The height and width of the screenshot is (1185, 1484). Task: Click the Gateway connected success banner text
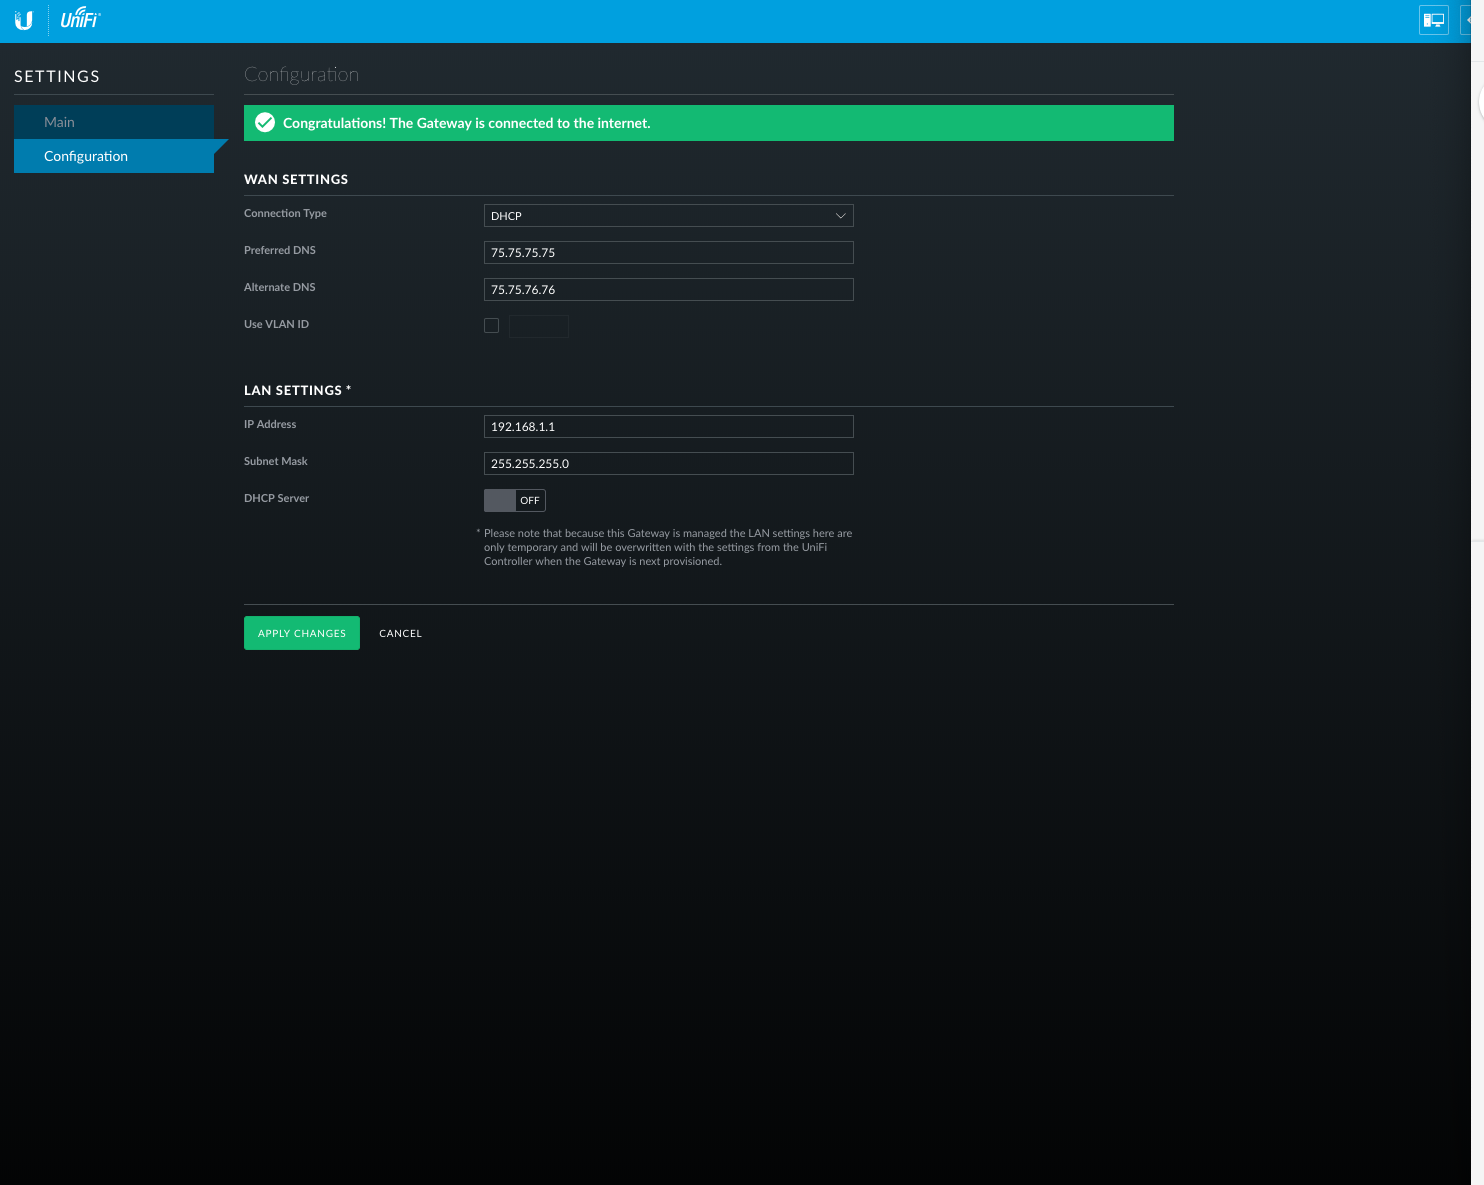[x=466, y=123]
